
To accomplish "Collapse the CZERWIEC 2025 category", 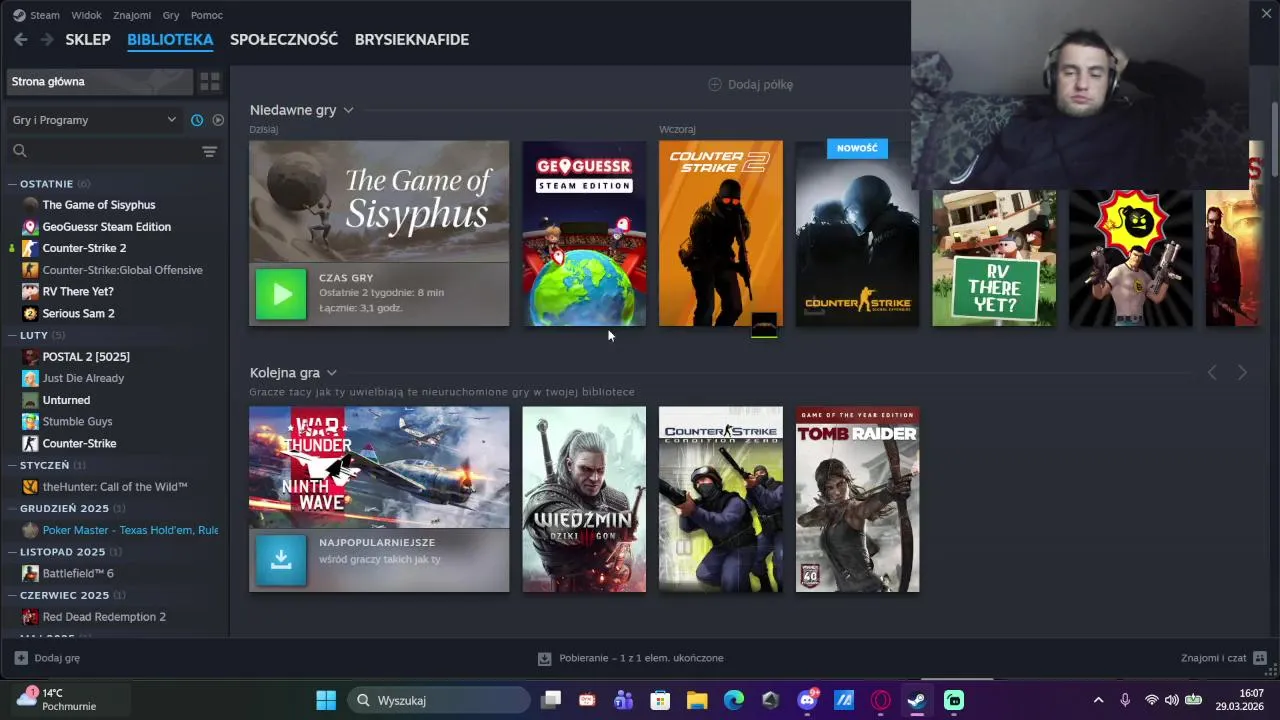I will 13,595.
